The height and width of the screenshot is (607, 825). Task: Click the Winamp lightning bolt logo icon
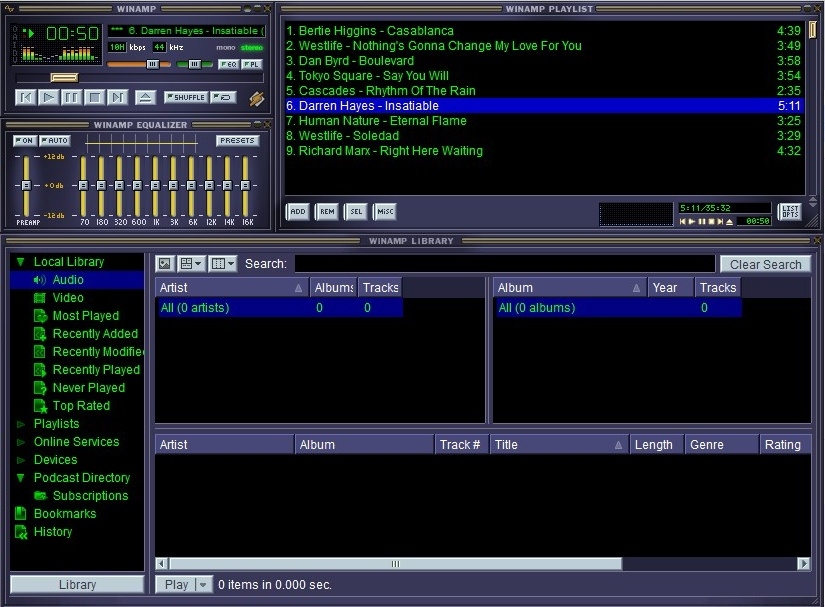pyautogui.click(x=256, y=99)
